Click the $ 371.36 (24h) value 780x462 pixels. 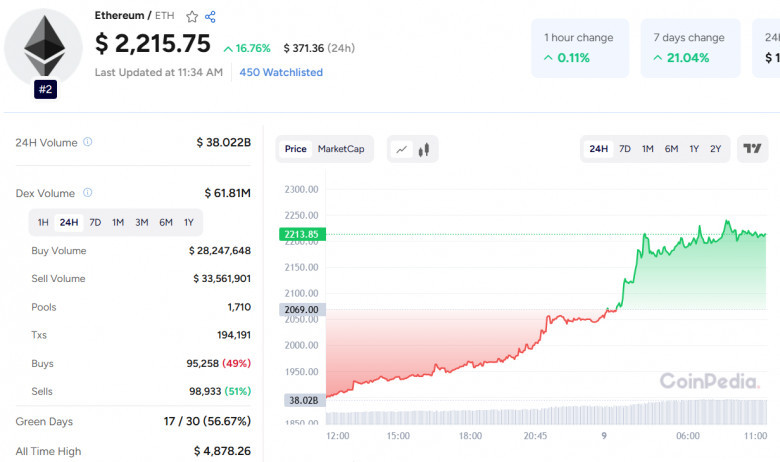319,48
